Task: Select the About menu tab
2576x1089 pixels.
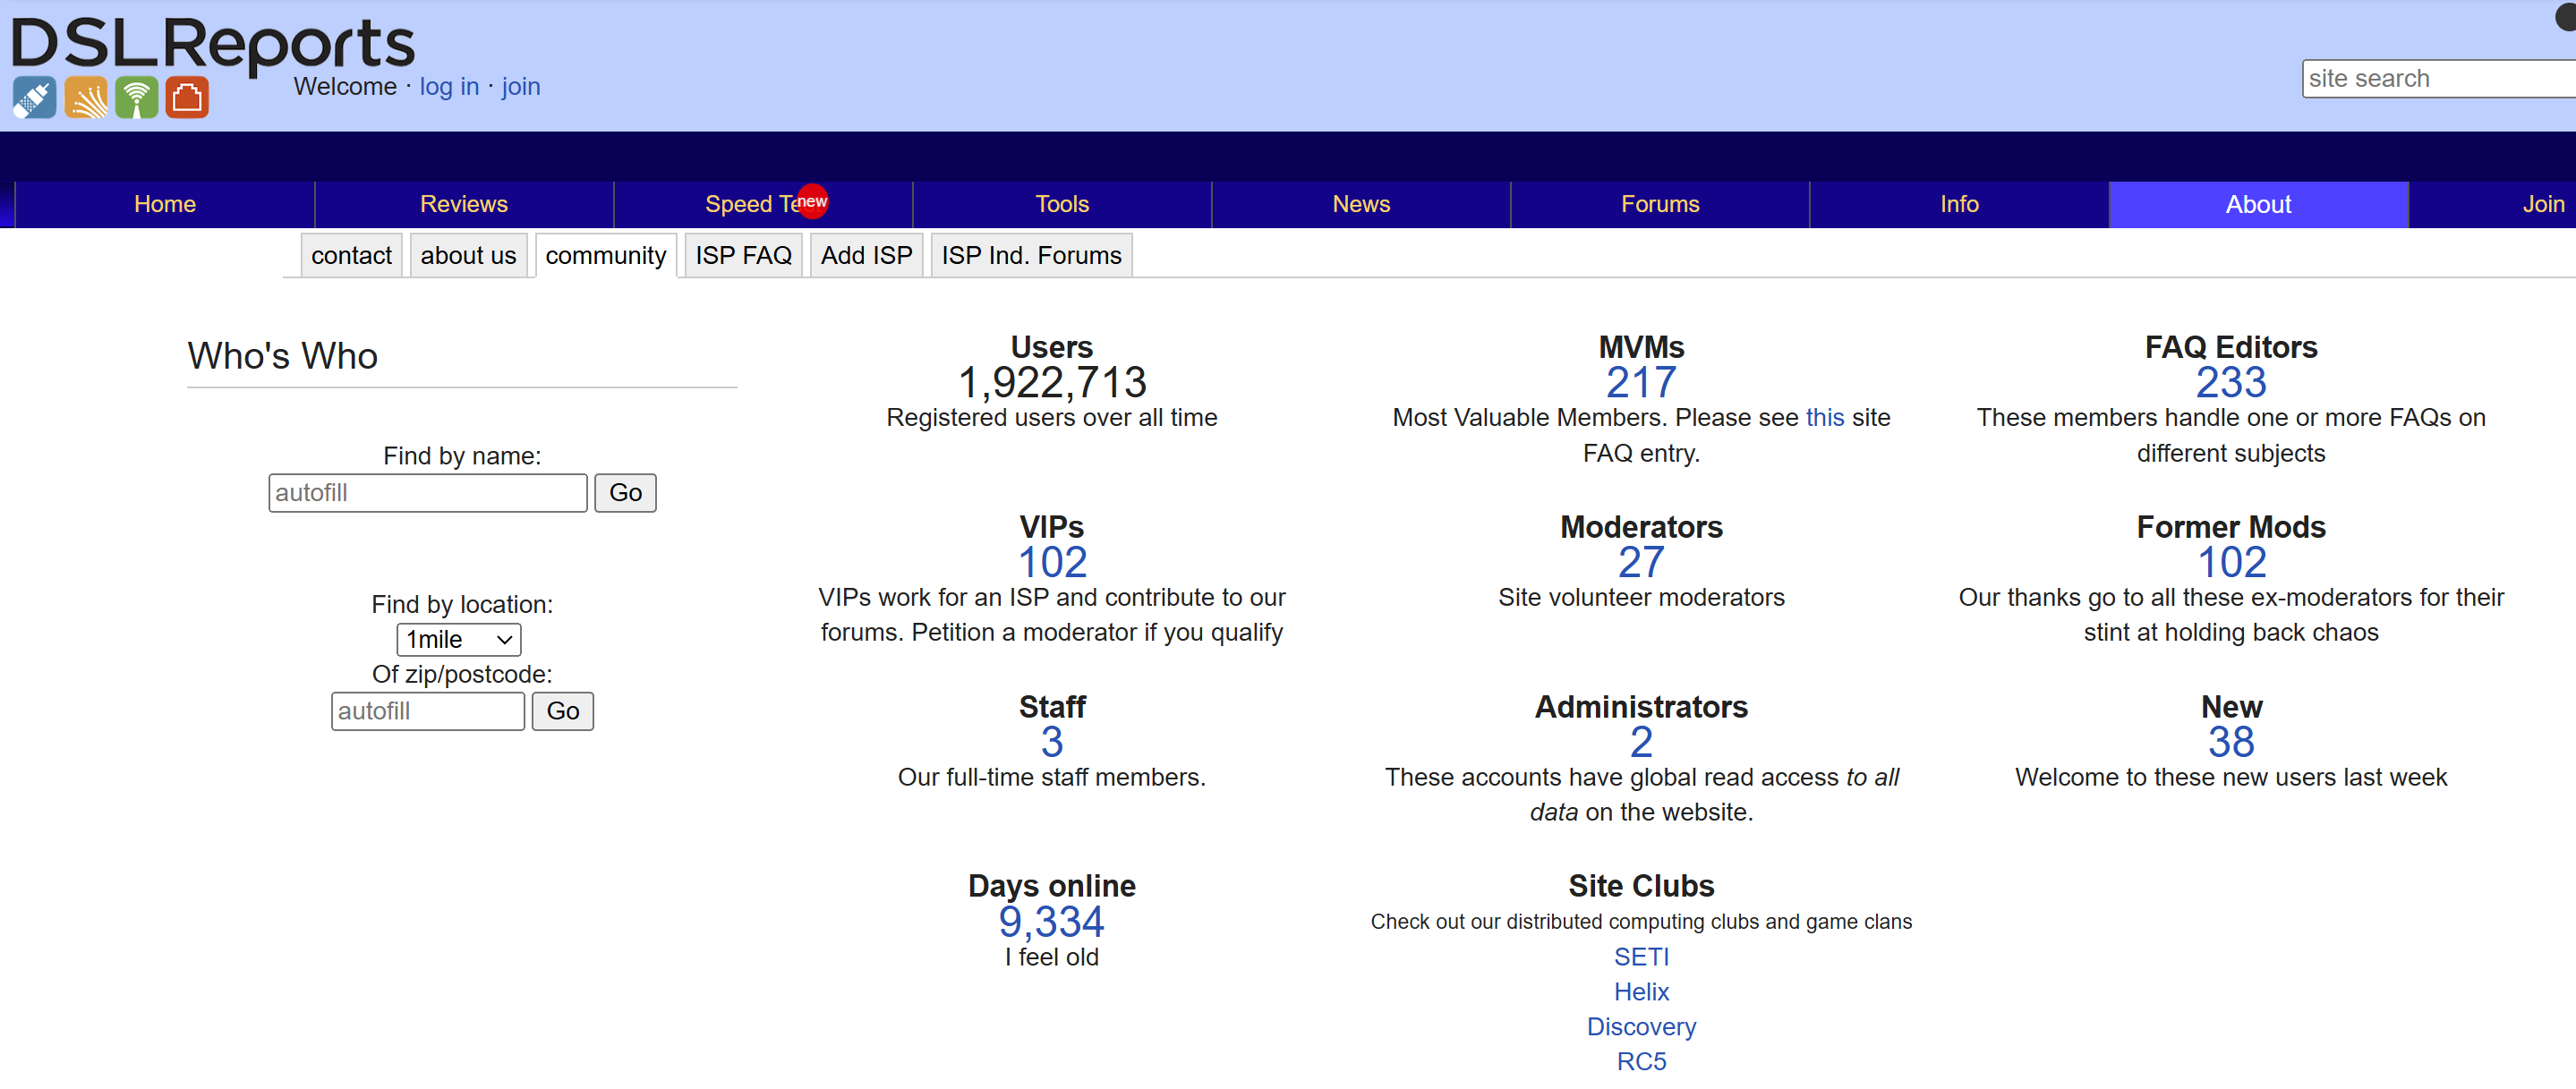Action: [x=2258, y=204]
